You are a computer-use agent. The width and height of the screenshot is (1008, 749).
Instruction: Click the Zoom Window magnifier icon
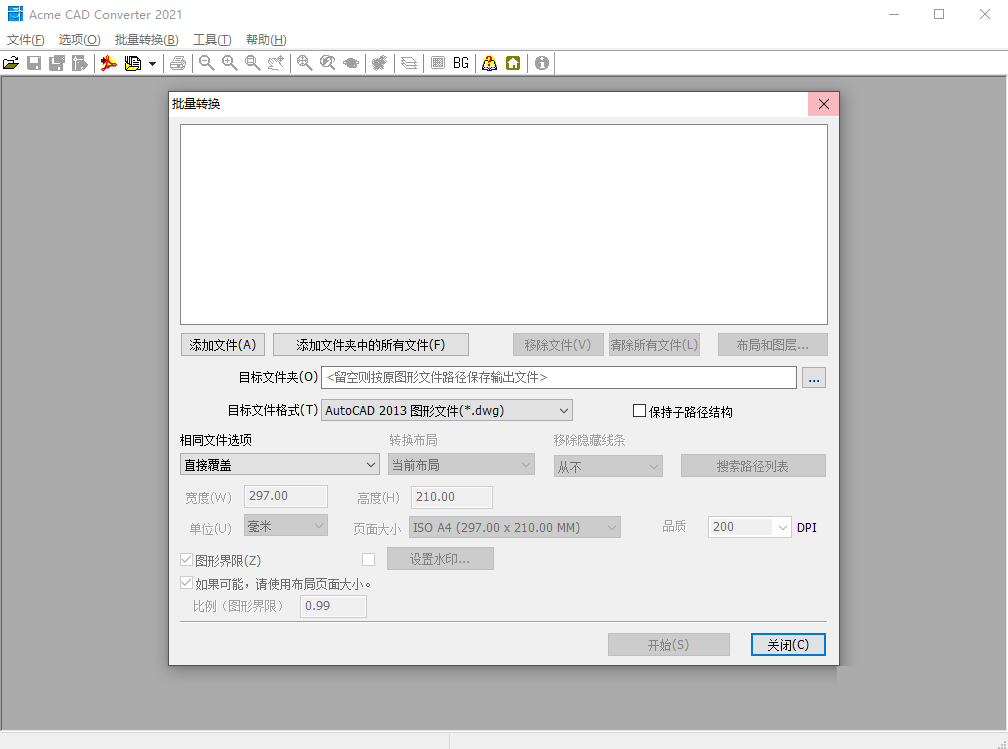click(253, 63)
